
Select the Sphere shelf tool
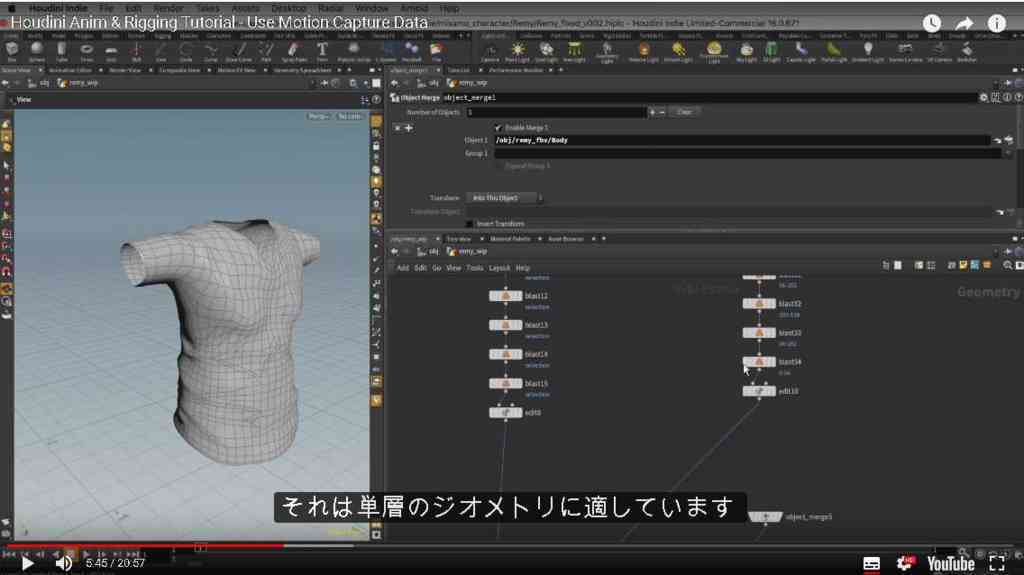pyautogui.click(x=37, y=50)
